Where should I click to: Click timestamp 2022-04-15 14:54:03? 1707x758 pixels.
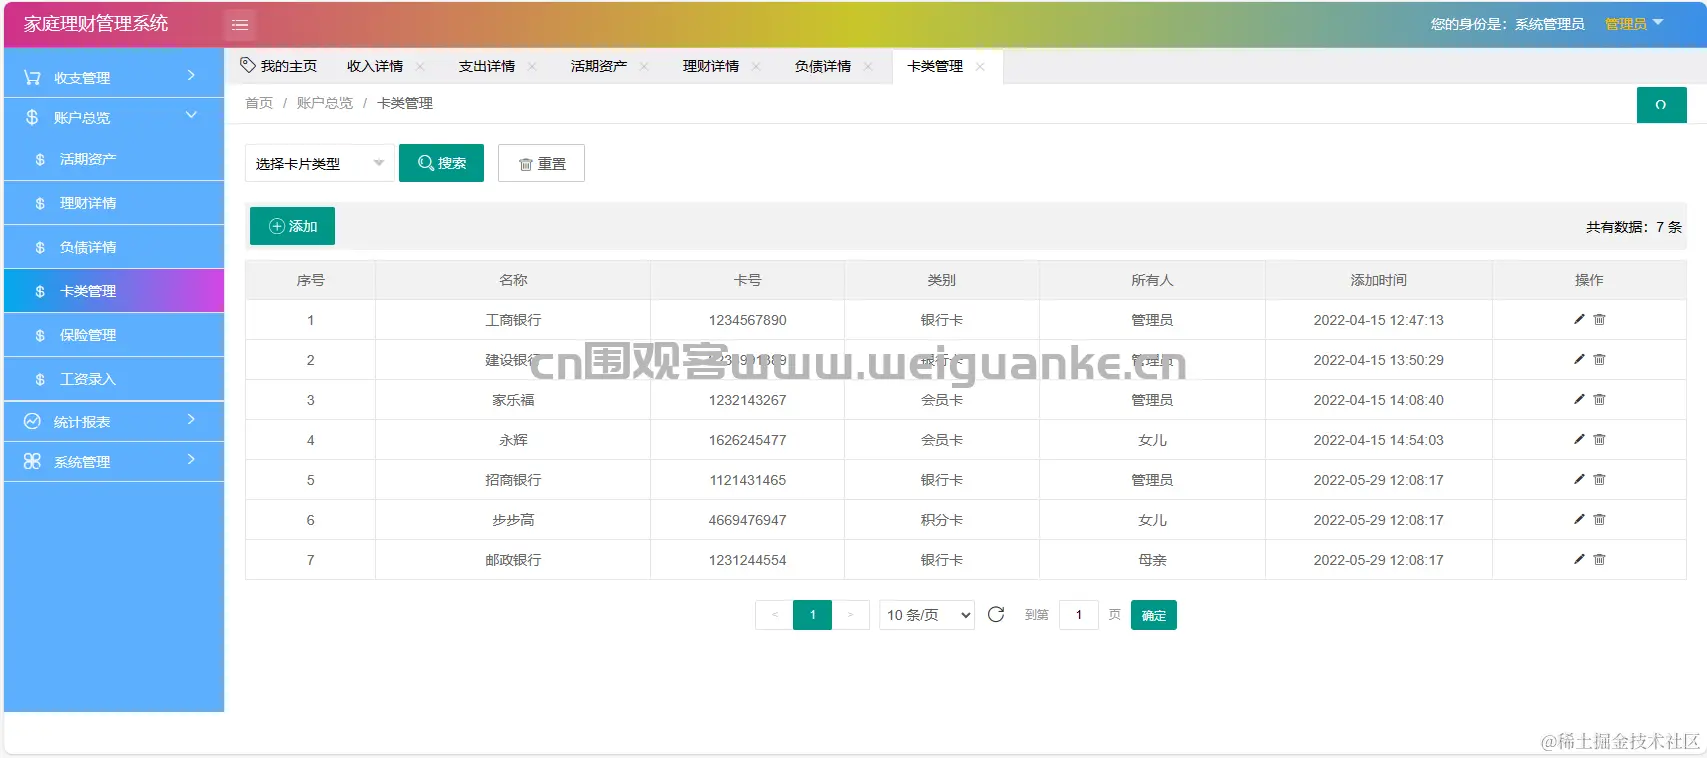[1378, 440]
